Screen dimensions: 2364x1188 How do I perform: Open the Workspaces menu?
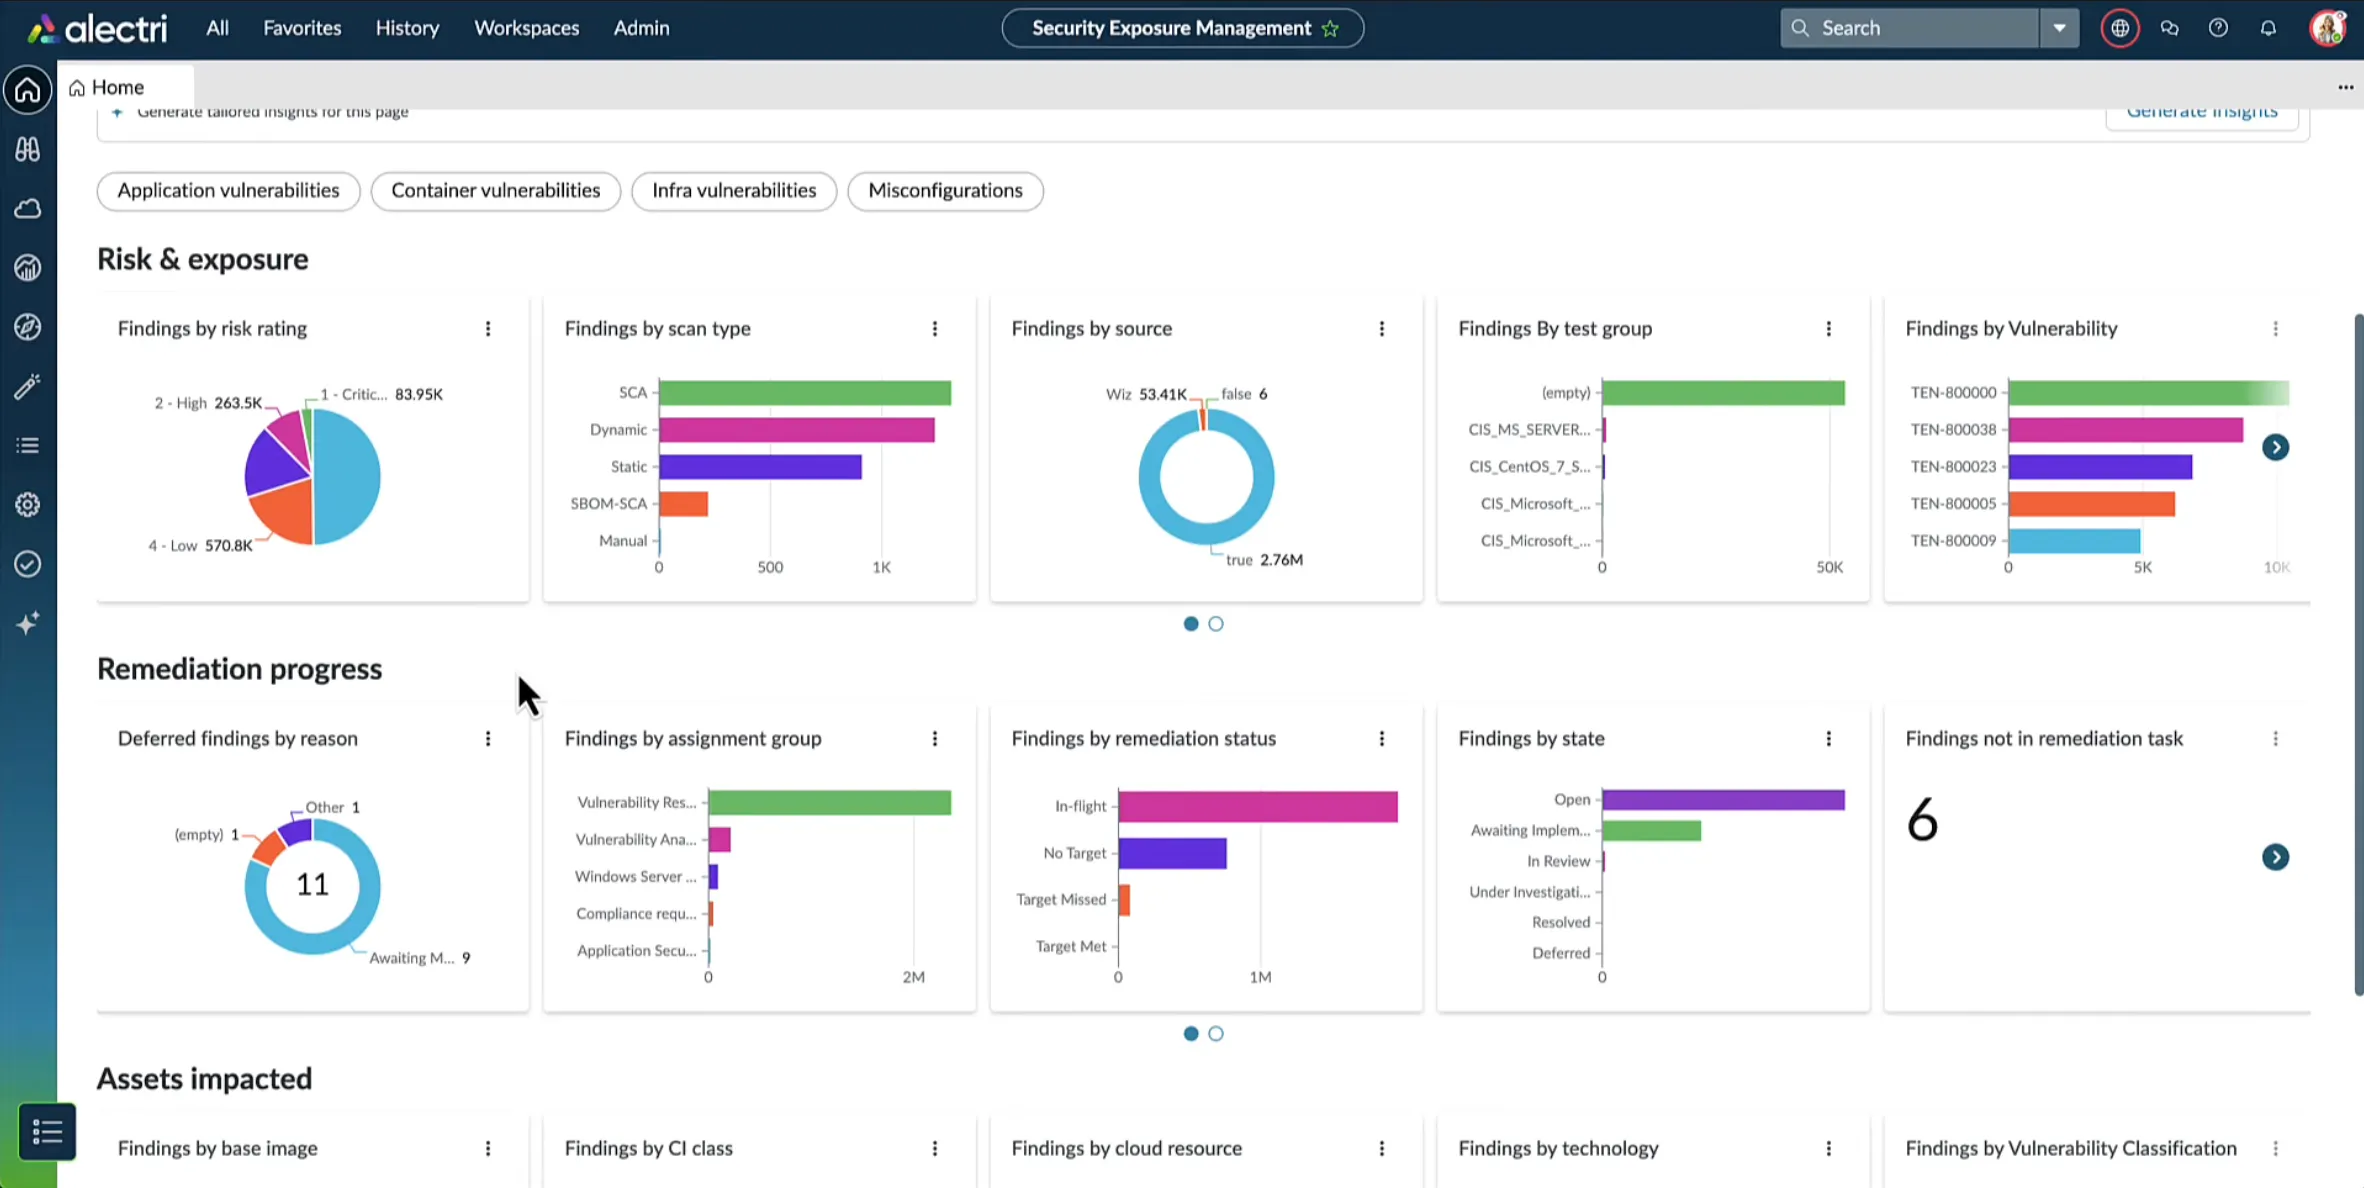point(526,28)
